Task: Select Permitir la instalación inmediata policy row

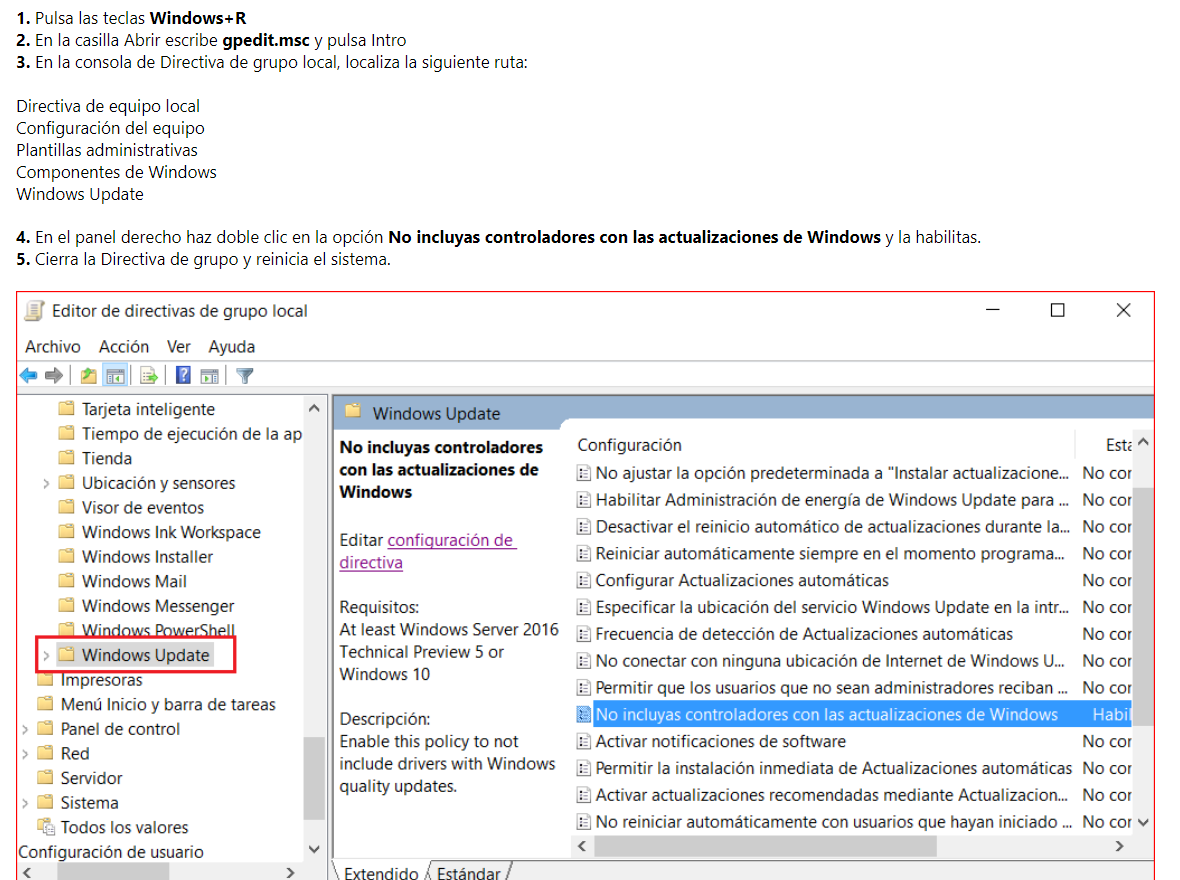Action: point(853,768)
